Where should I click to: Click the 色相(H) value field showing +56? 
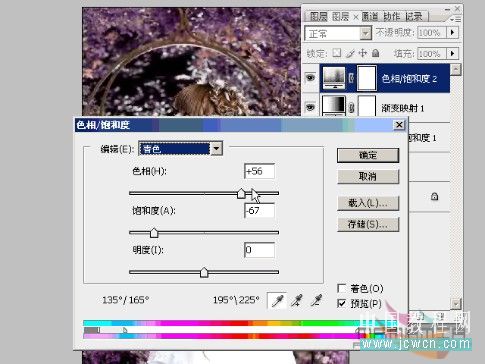point(259,171)
